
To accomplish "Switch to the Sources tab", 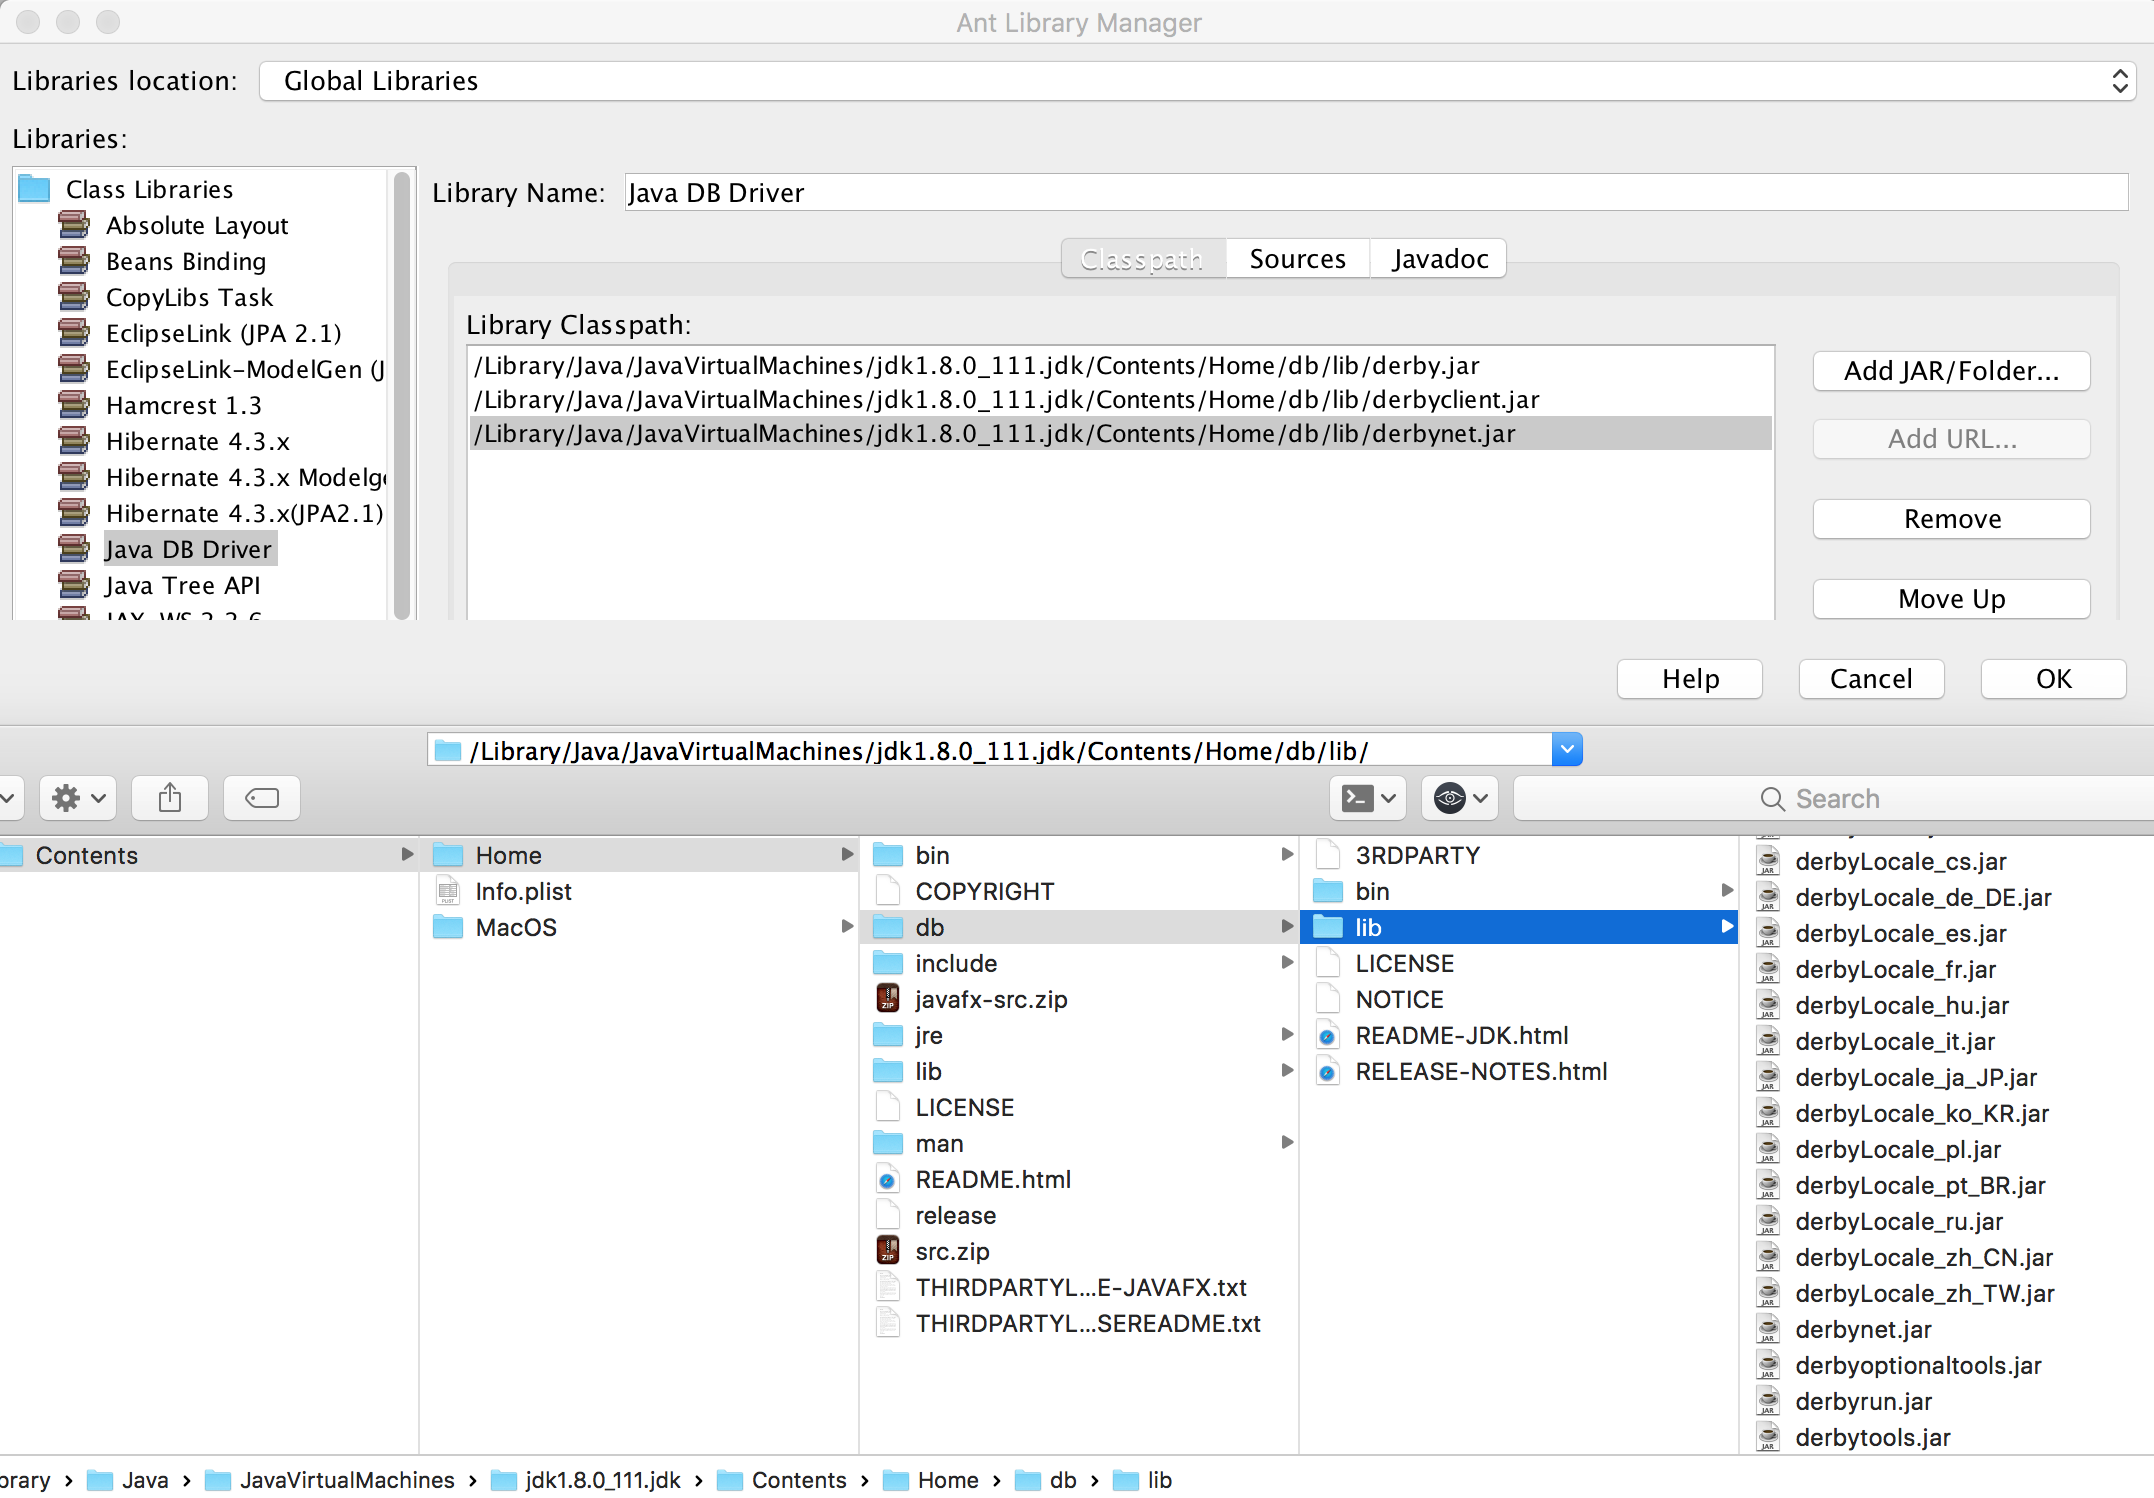I will tap(1295, 259).
